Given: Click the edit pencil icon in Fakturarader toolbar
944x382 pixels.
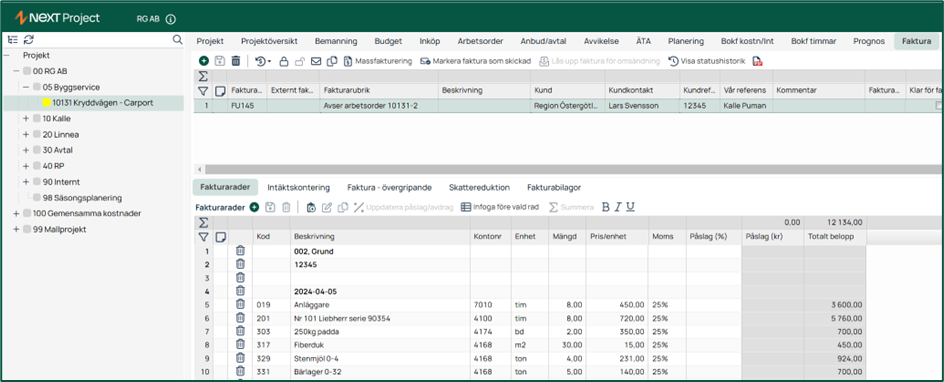Looking at the screenshot, I should click(x=327, y=208).
